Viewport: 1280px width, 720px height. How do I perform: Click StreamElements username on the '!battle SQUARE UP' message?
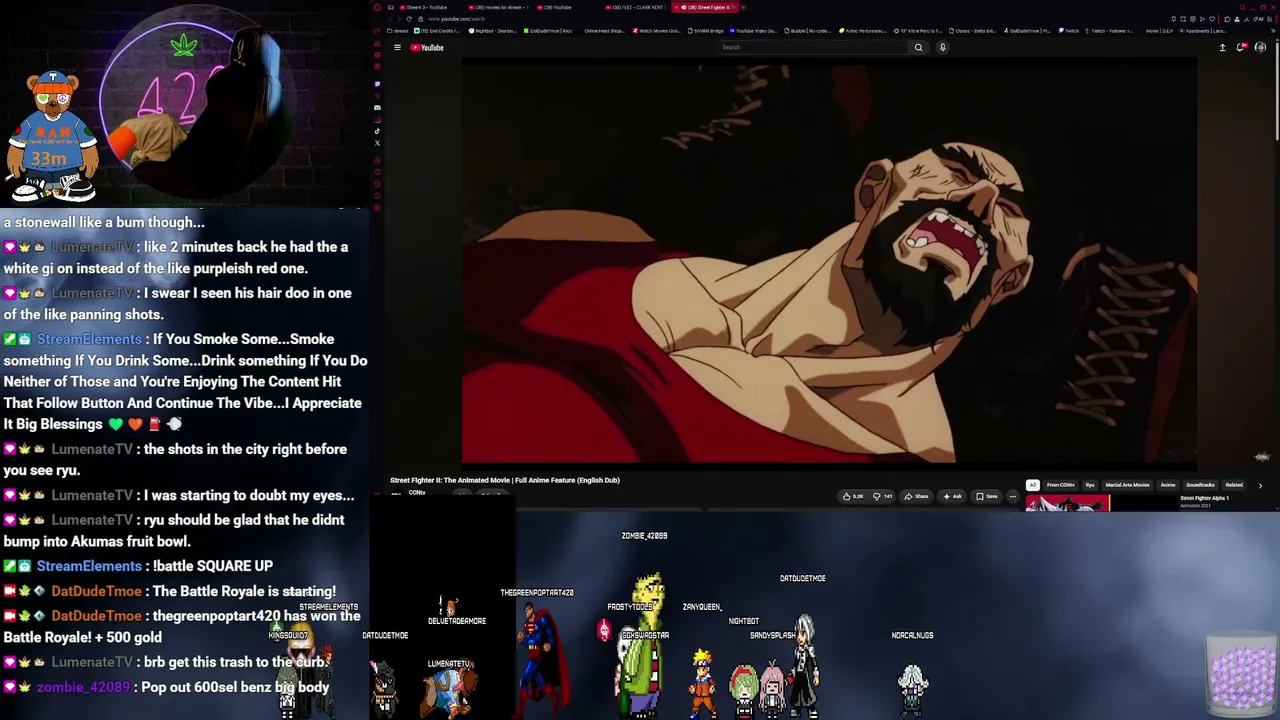pos(89,566)
